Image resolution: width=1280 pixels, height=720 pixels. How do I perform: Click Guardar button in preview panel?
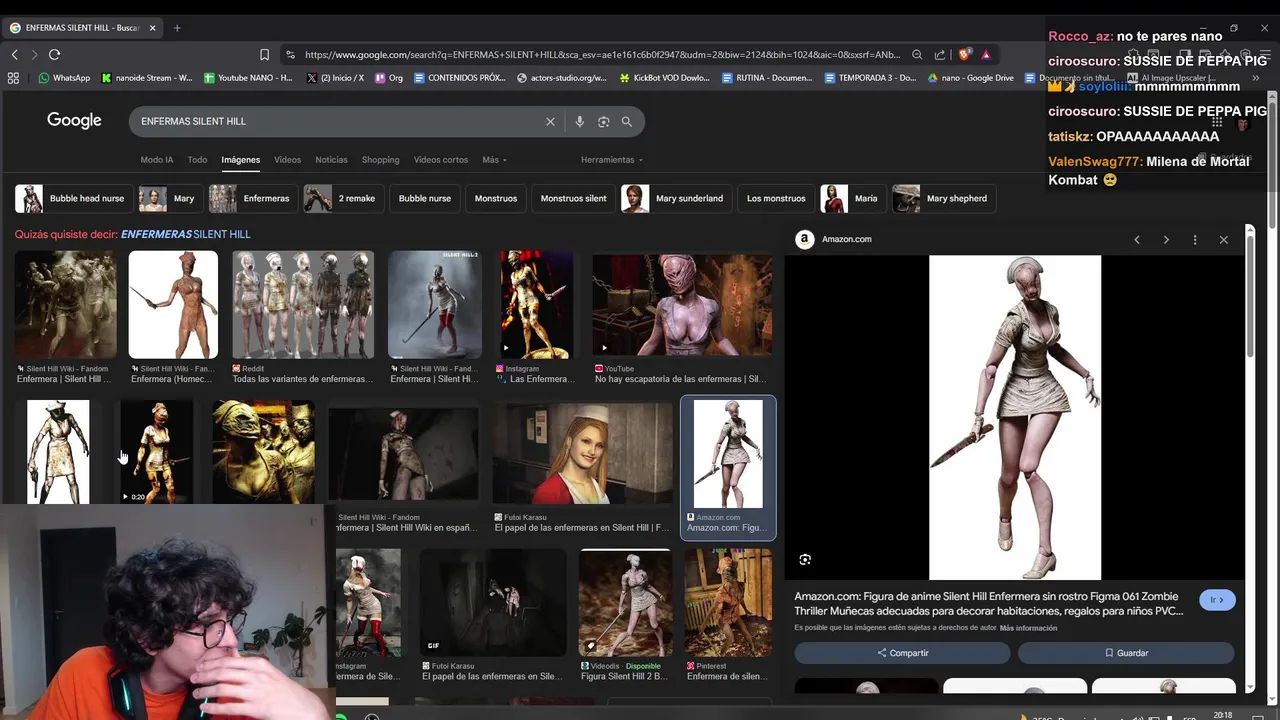point(1126,653)
